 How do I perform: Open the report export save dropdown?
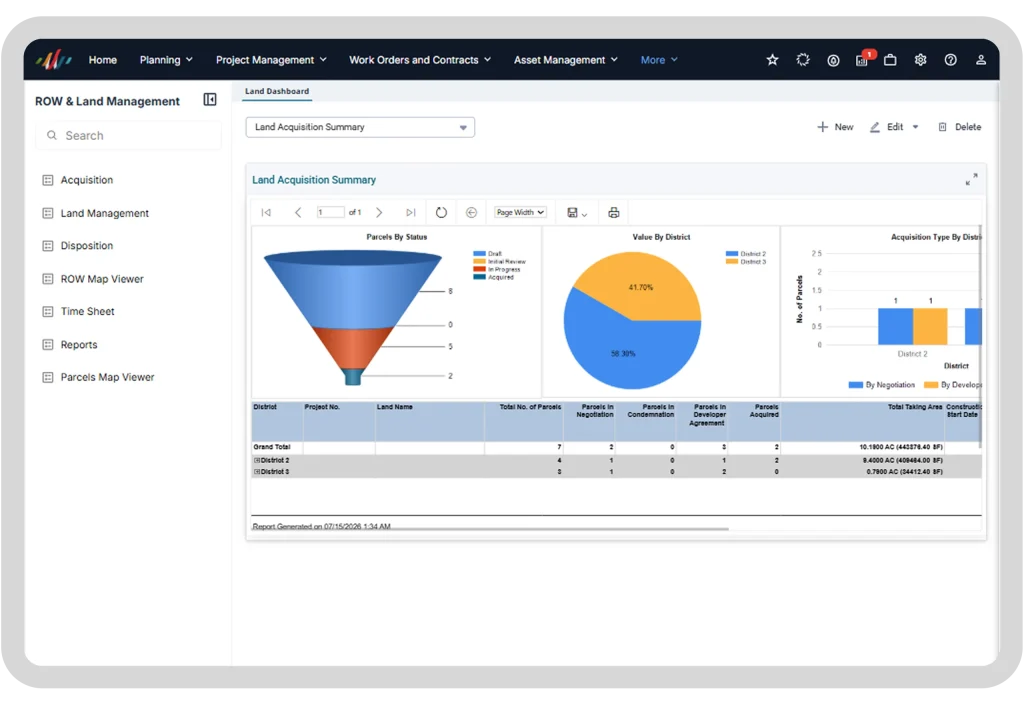click(x=577, y=213)
